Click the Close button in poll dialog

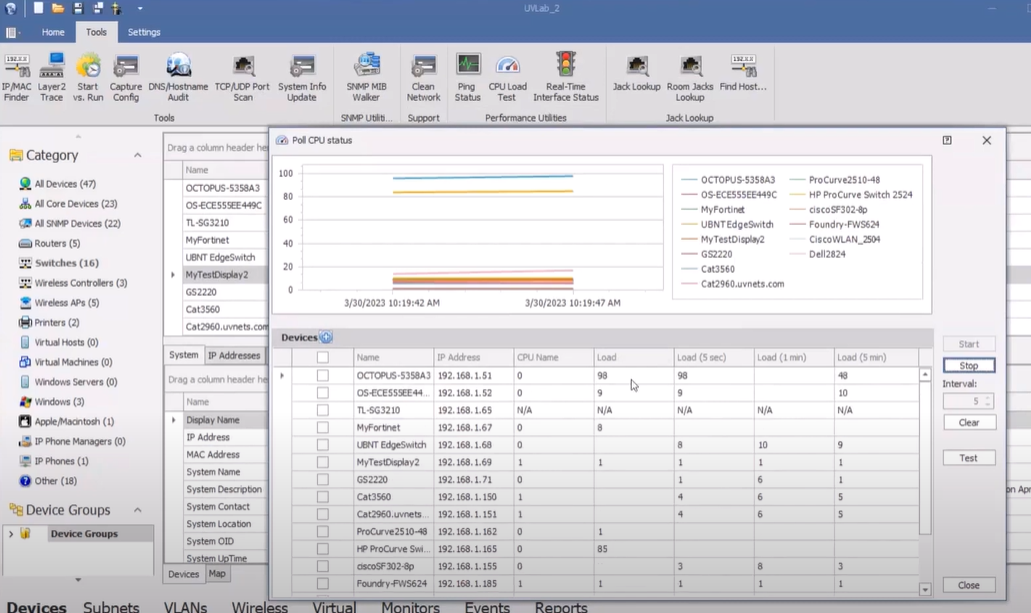coord(969,585)
